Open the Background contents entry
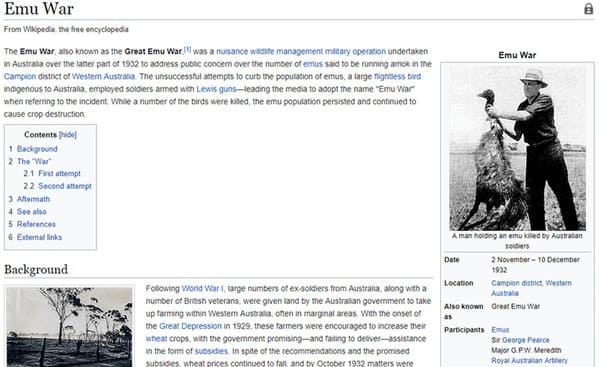 coord(37,149)
